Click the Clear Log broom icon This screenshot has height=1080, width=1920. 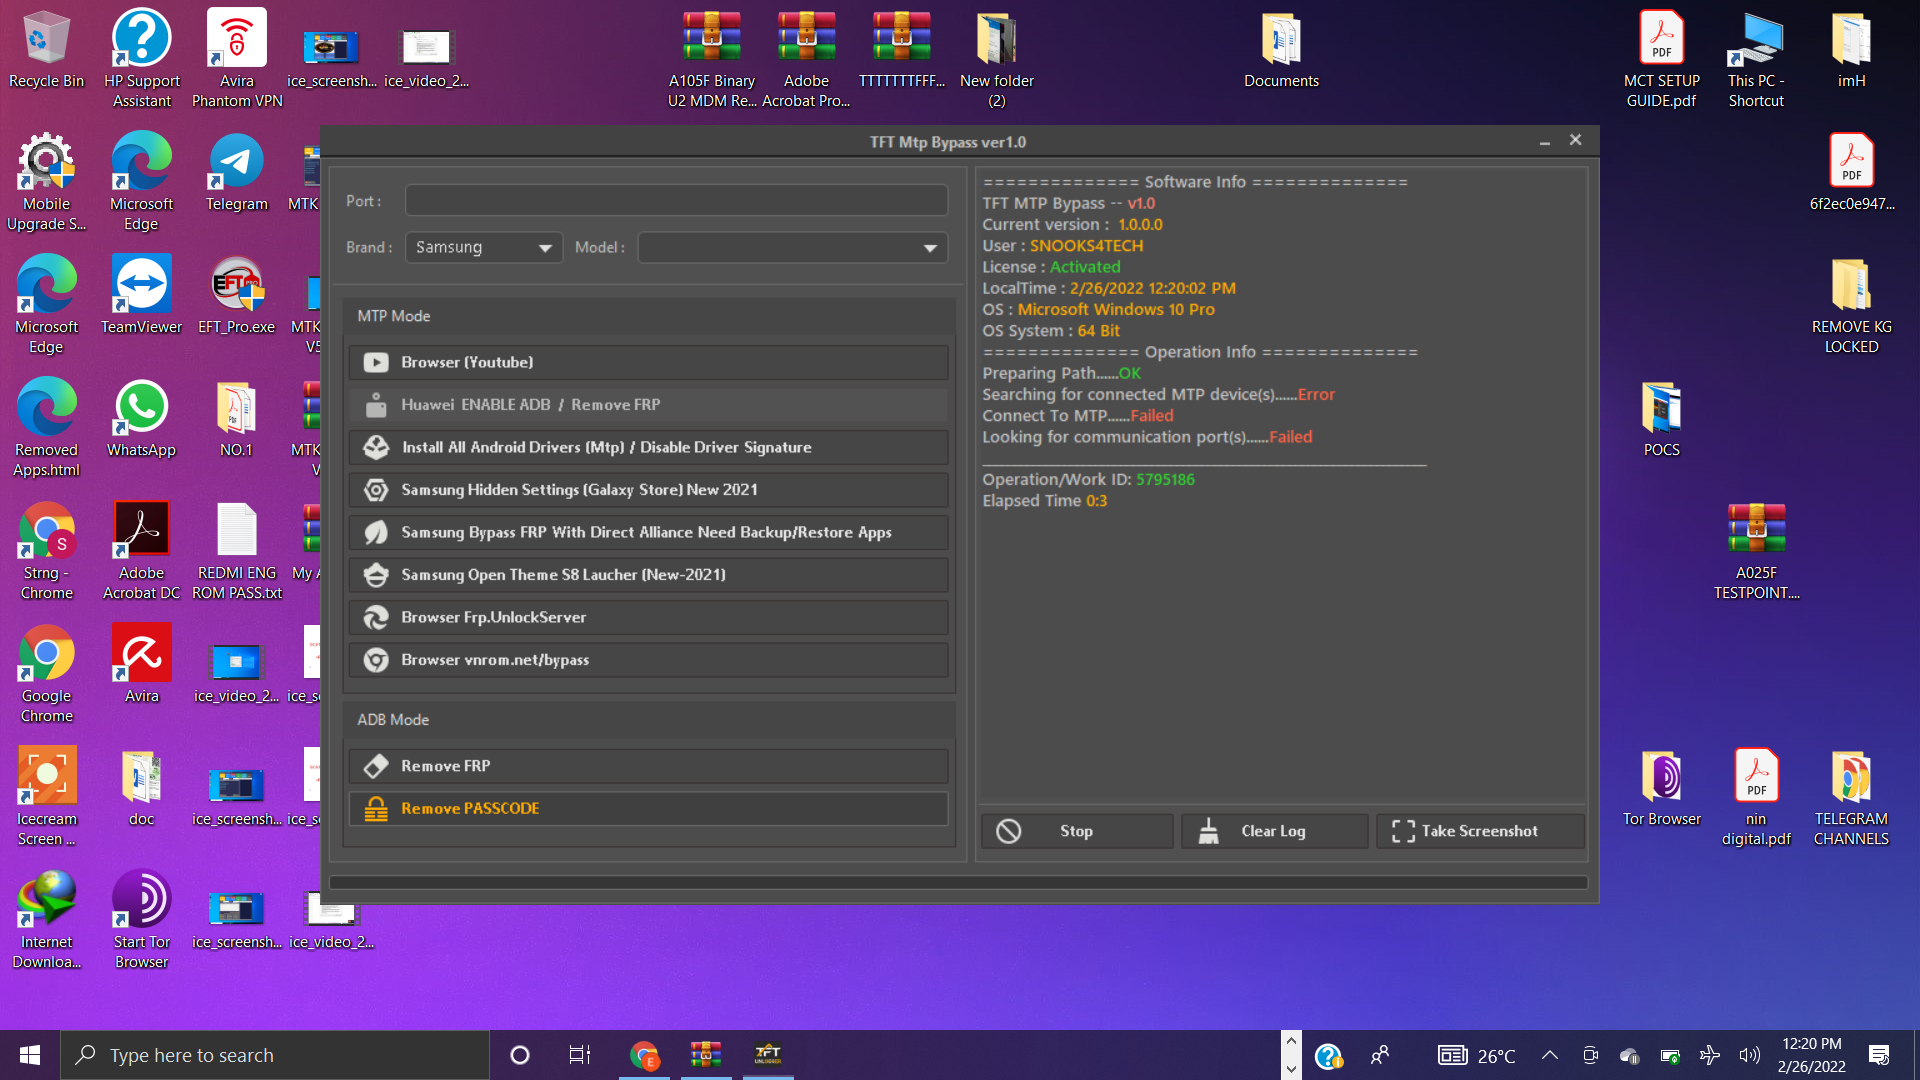click(x=1209, y=831)
